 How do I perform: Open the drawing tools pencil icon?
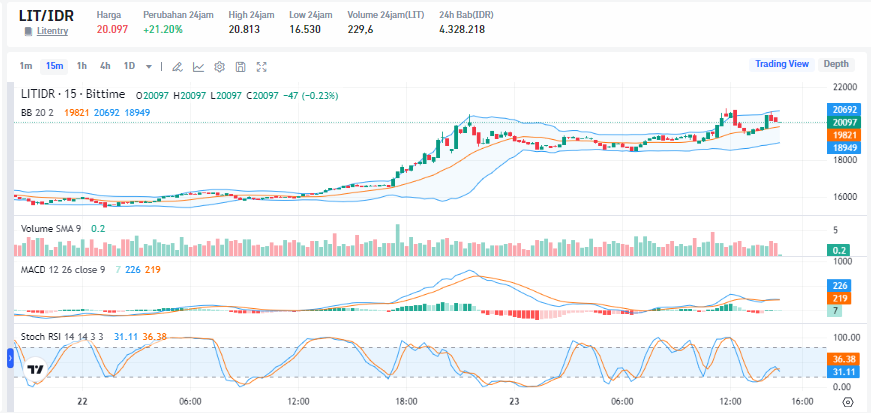click(x=177, y=67)
